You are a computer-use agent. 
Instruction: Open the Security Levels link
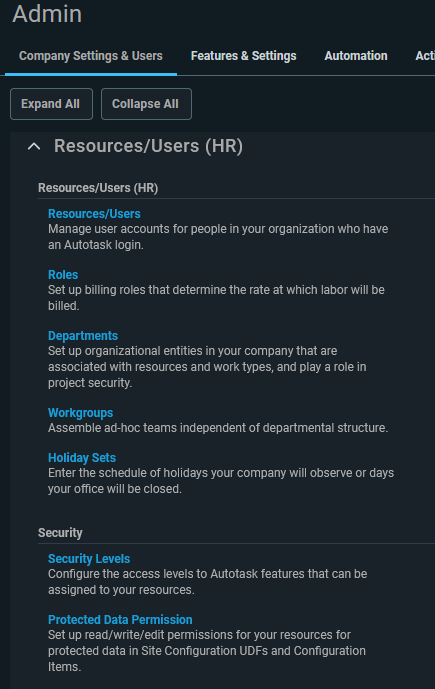[89, 558]
